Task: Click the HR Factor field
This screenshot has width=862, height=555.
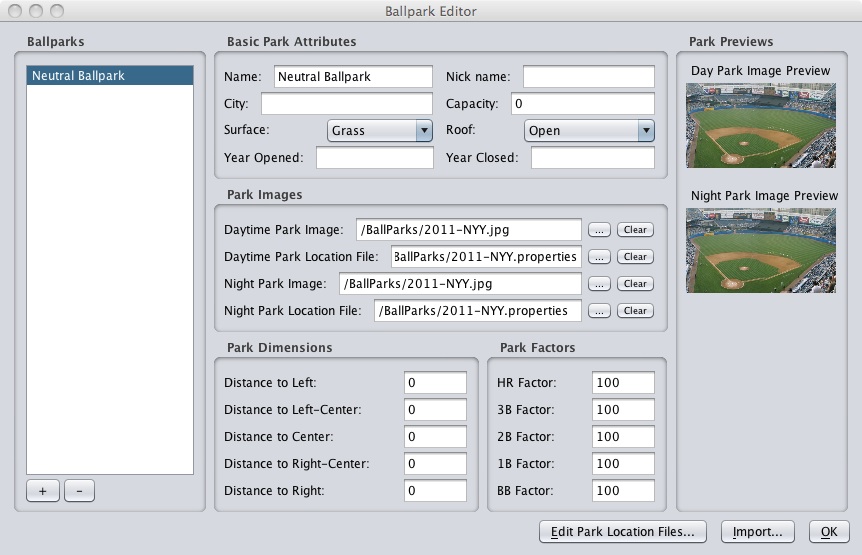Action: (623, 382)
